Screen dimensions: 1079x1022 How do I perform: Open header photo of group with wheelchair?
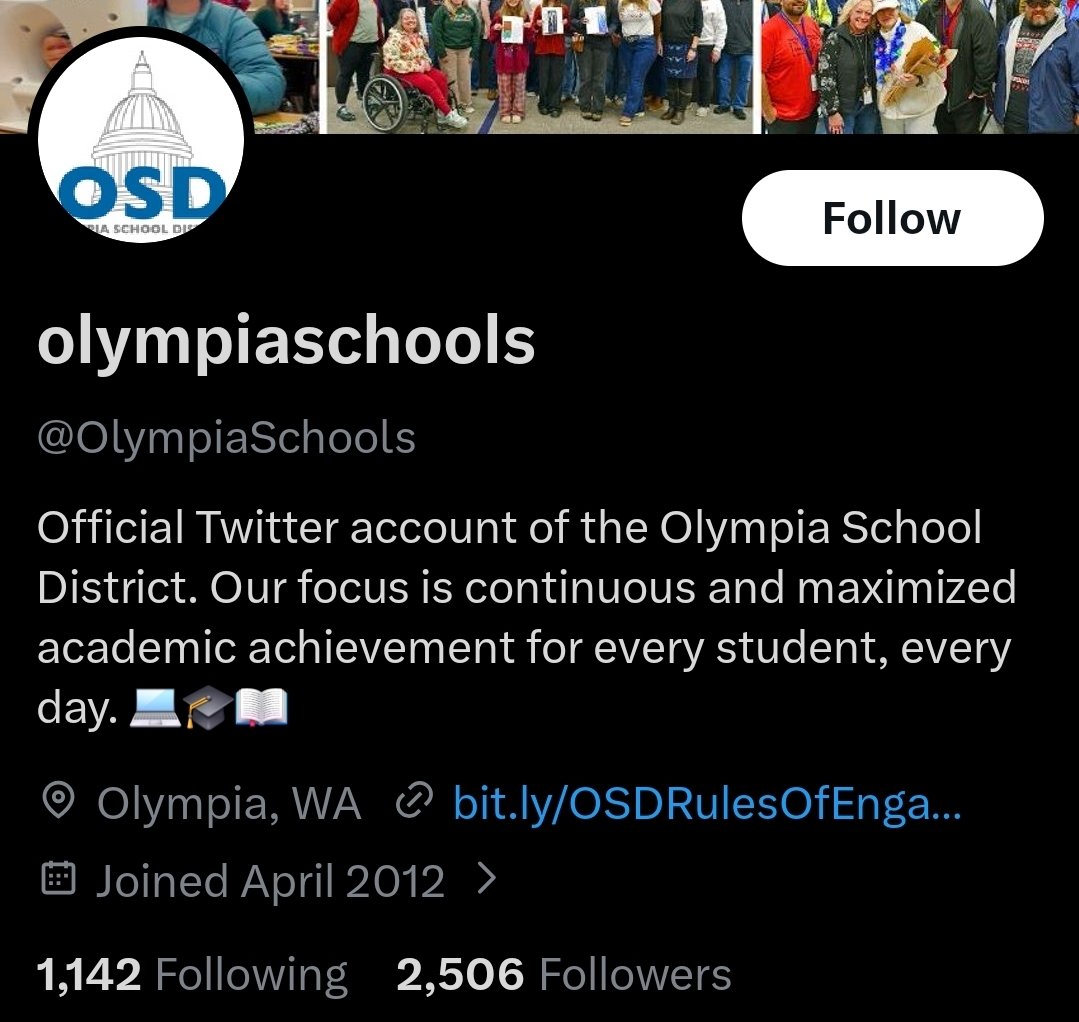click(x=540, y=67)
